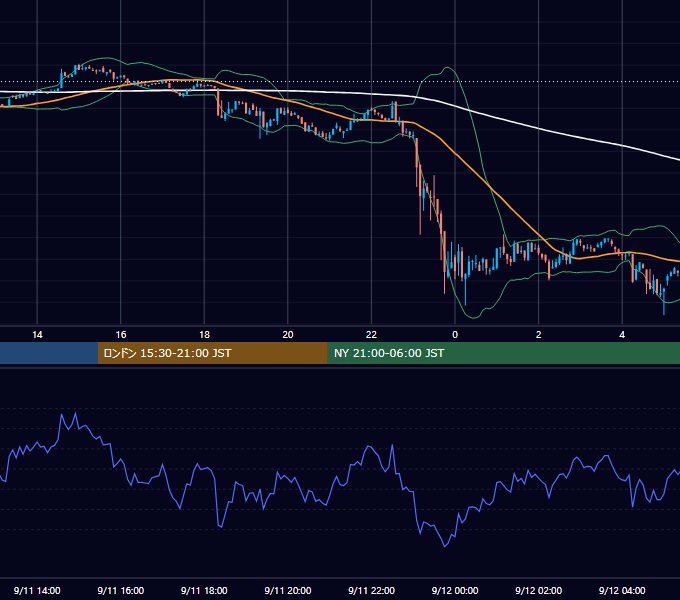Screen dimensions: 680x600
Task: Click the 9/12 02:00 label on oscillator axis
Action: click(x=538, y=590)
